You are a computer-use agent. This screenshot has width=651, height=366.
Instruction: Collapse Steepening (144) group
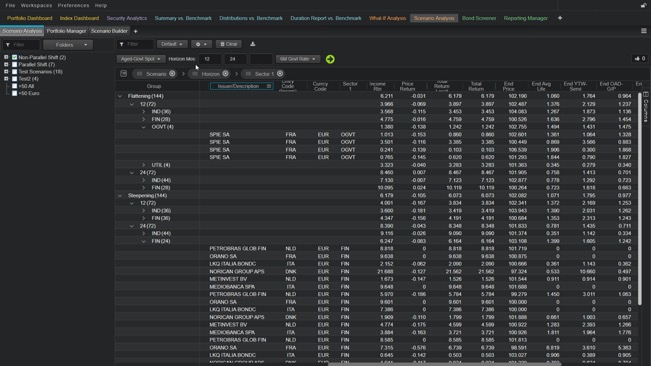[x=120, y=195]
